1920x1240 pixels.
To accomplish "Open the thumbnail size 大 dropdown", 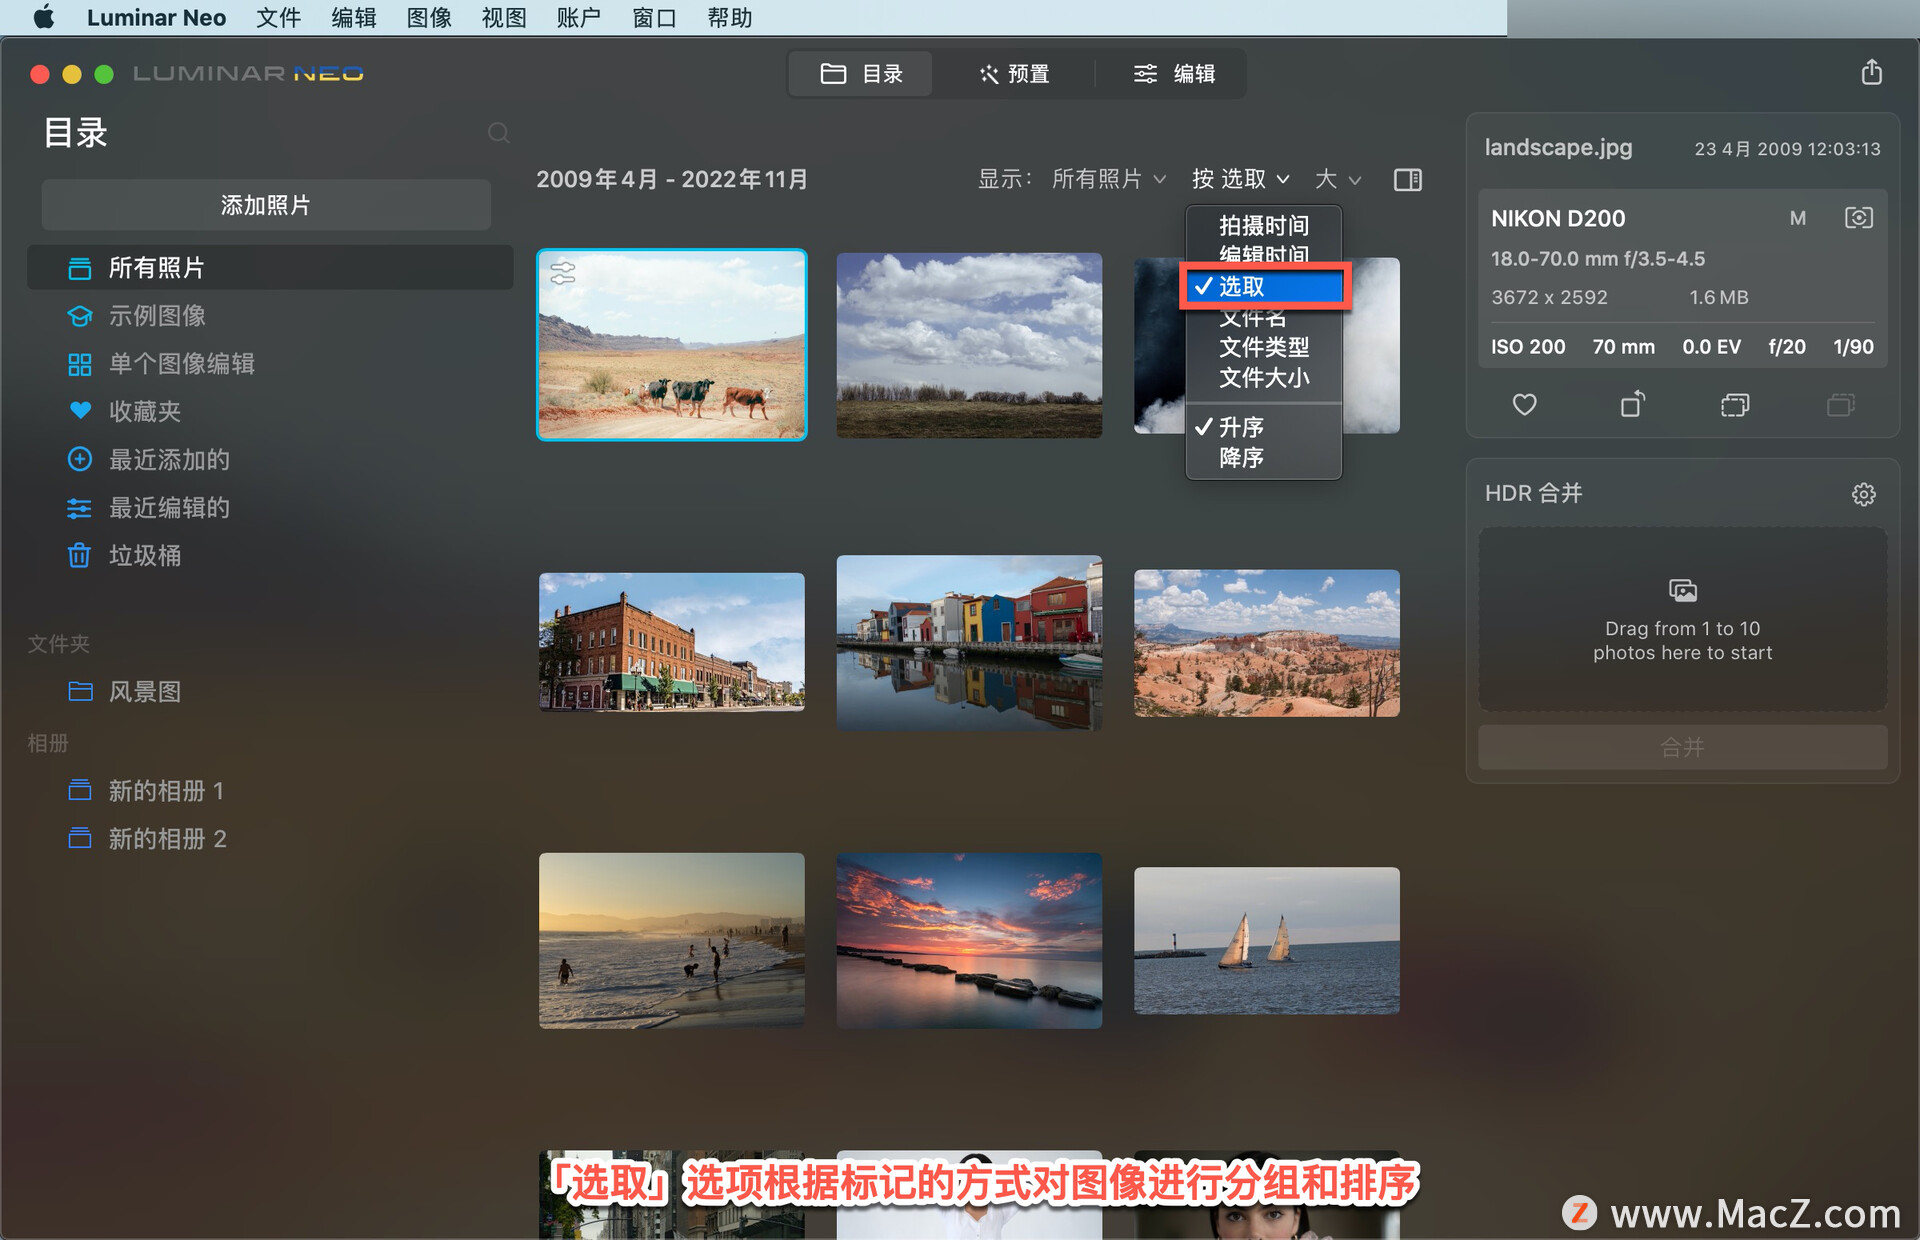I will point(1338,179).
